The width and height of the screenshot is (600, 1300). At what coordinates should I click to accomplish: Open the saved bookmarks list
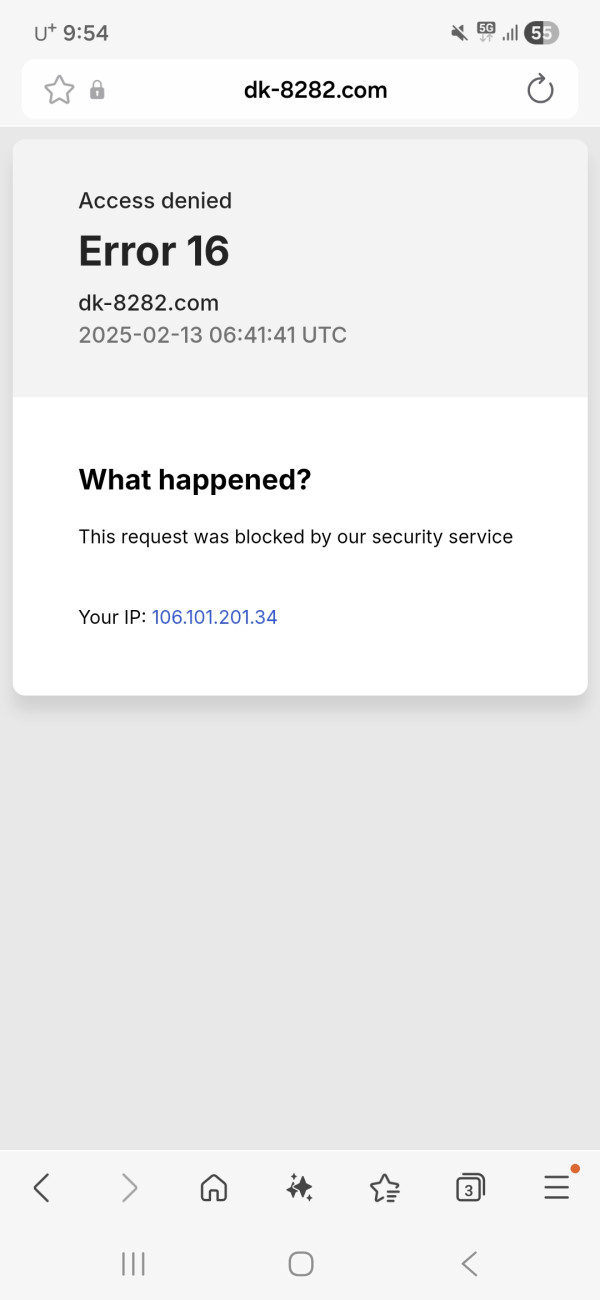click(385, 1187)
